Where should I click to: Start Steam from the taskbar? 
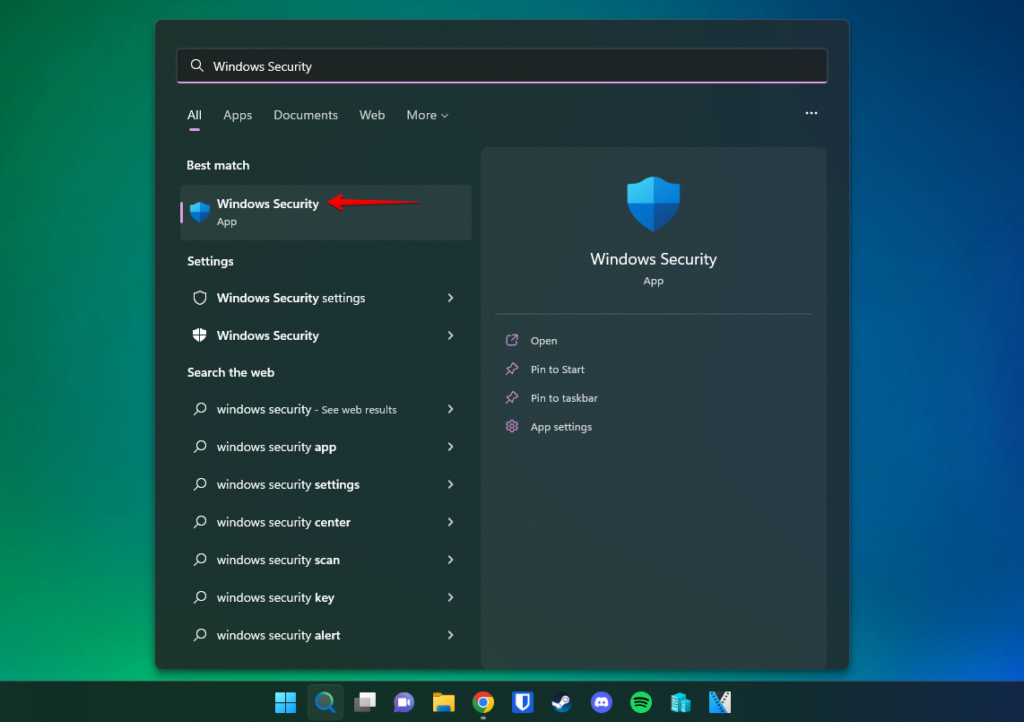click(561, 702)
